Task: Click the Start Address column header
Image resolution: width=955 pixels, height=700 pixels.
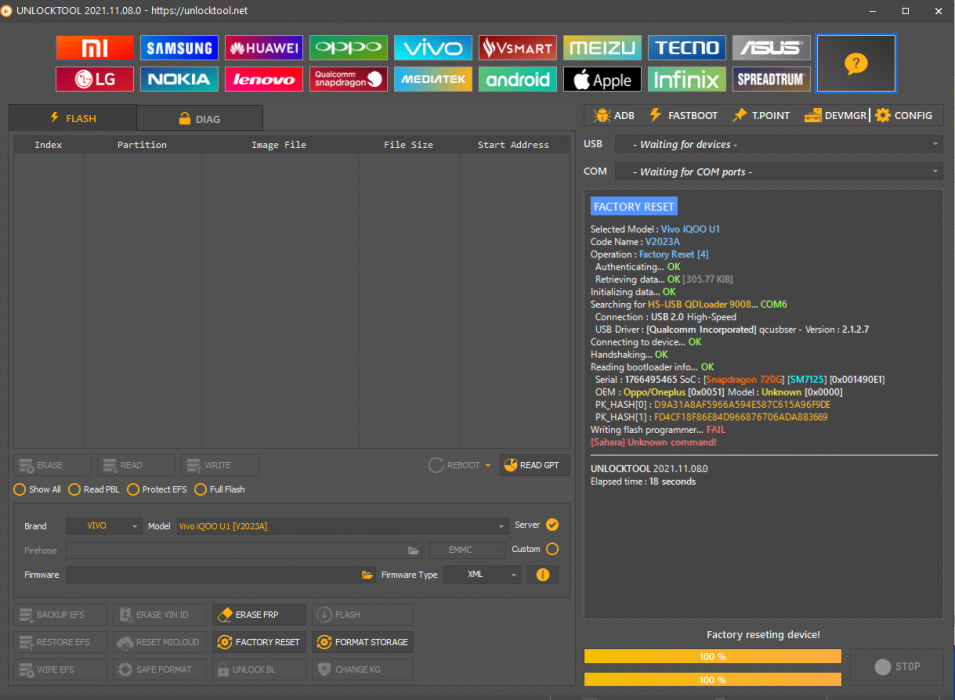Action: click(x=513, y=145)
